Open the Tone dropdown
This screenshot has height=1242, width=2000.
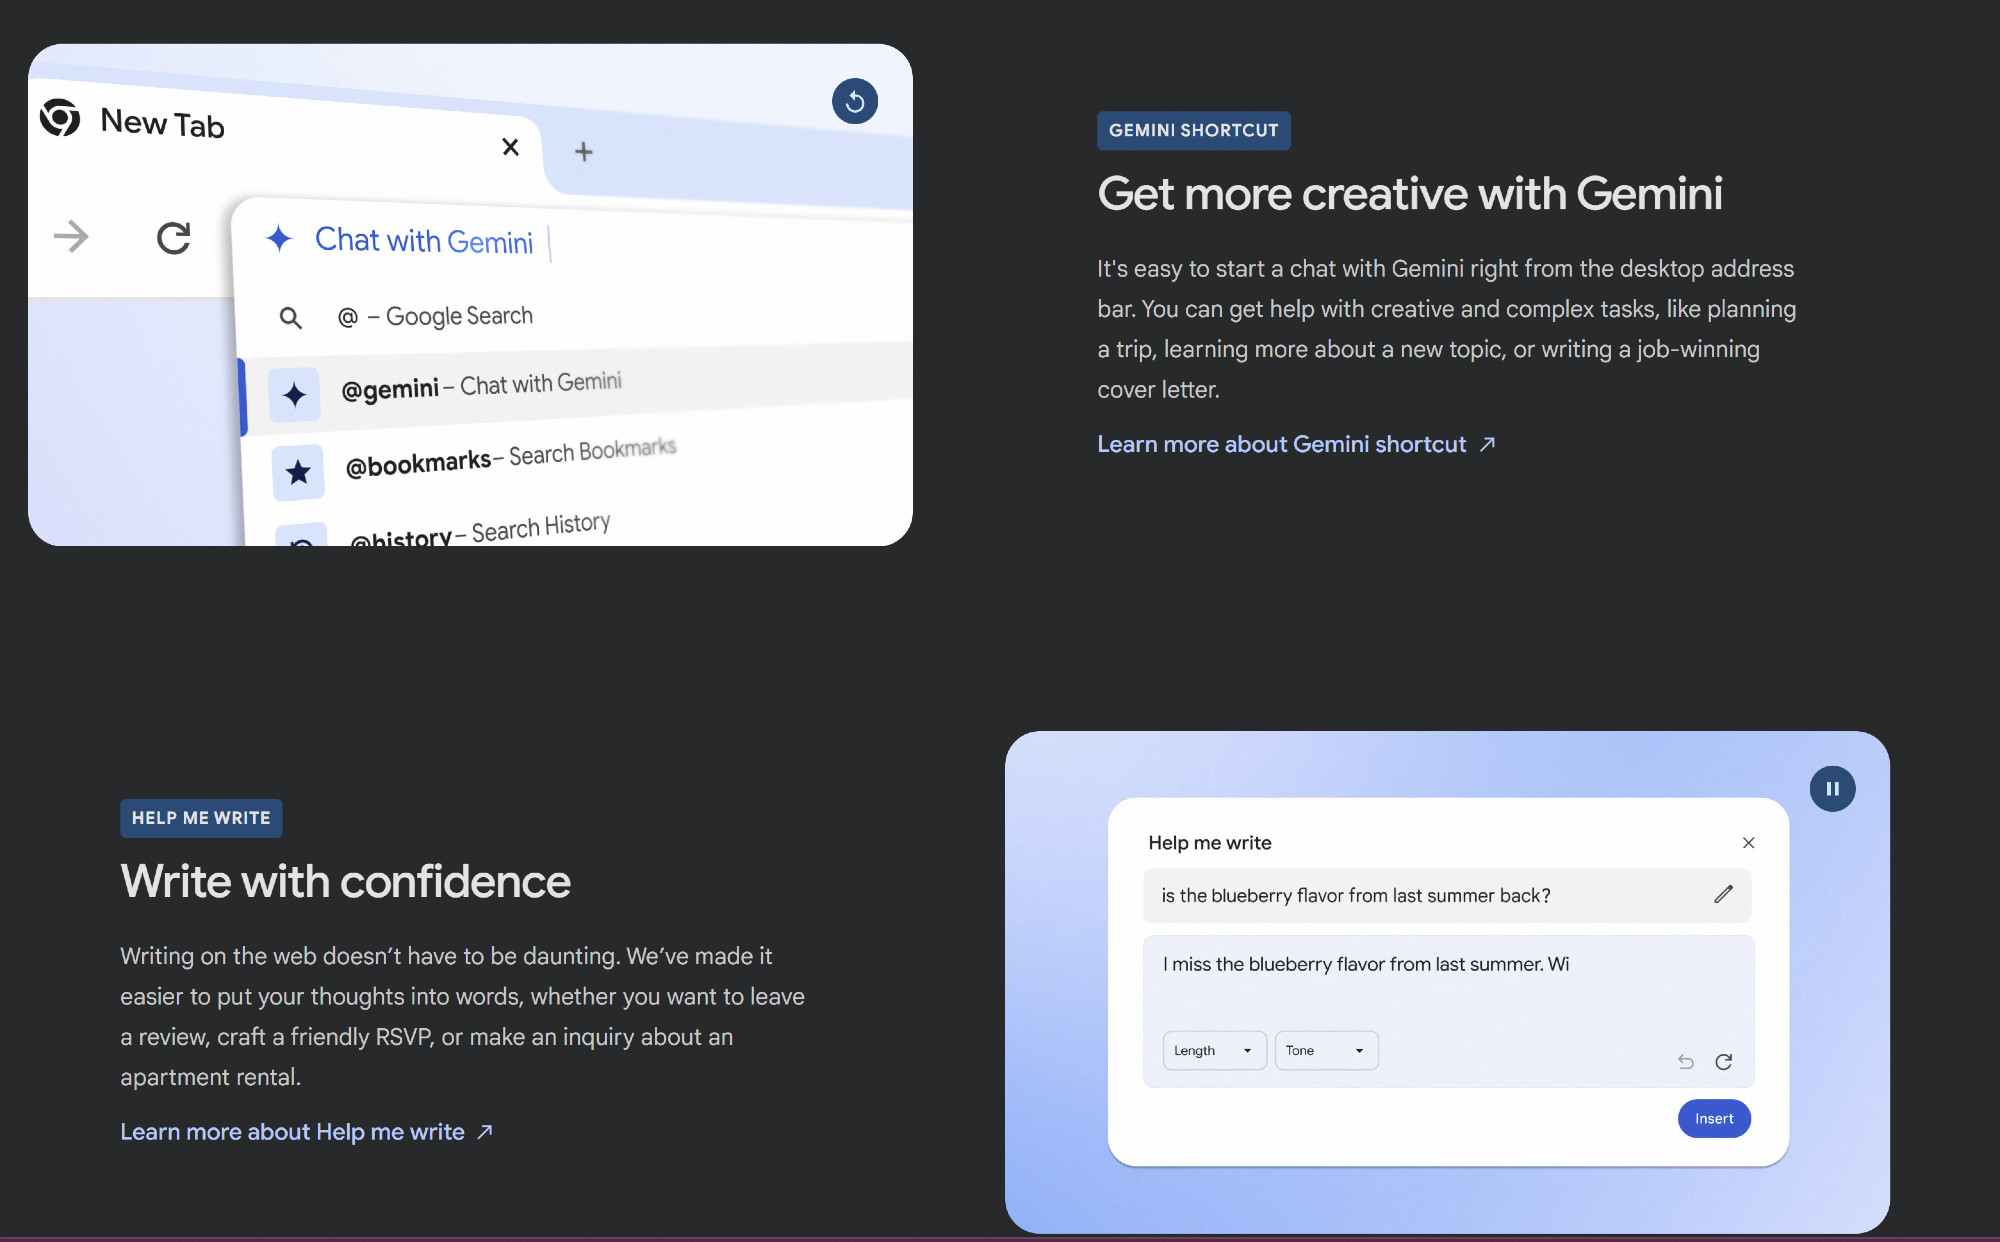[x=1326, y=1050]
